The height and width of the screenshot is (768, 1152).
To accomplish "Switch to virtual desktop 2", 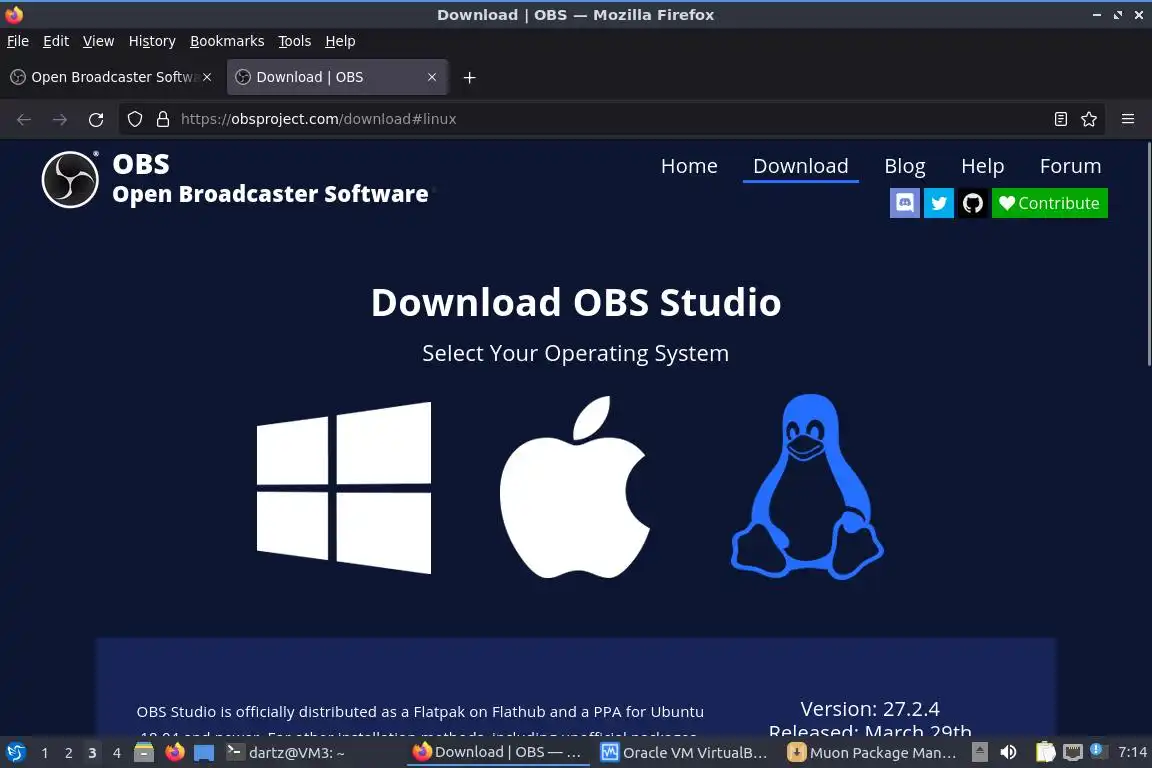I will 68,753.
